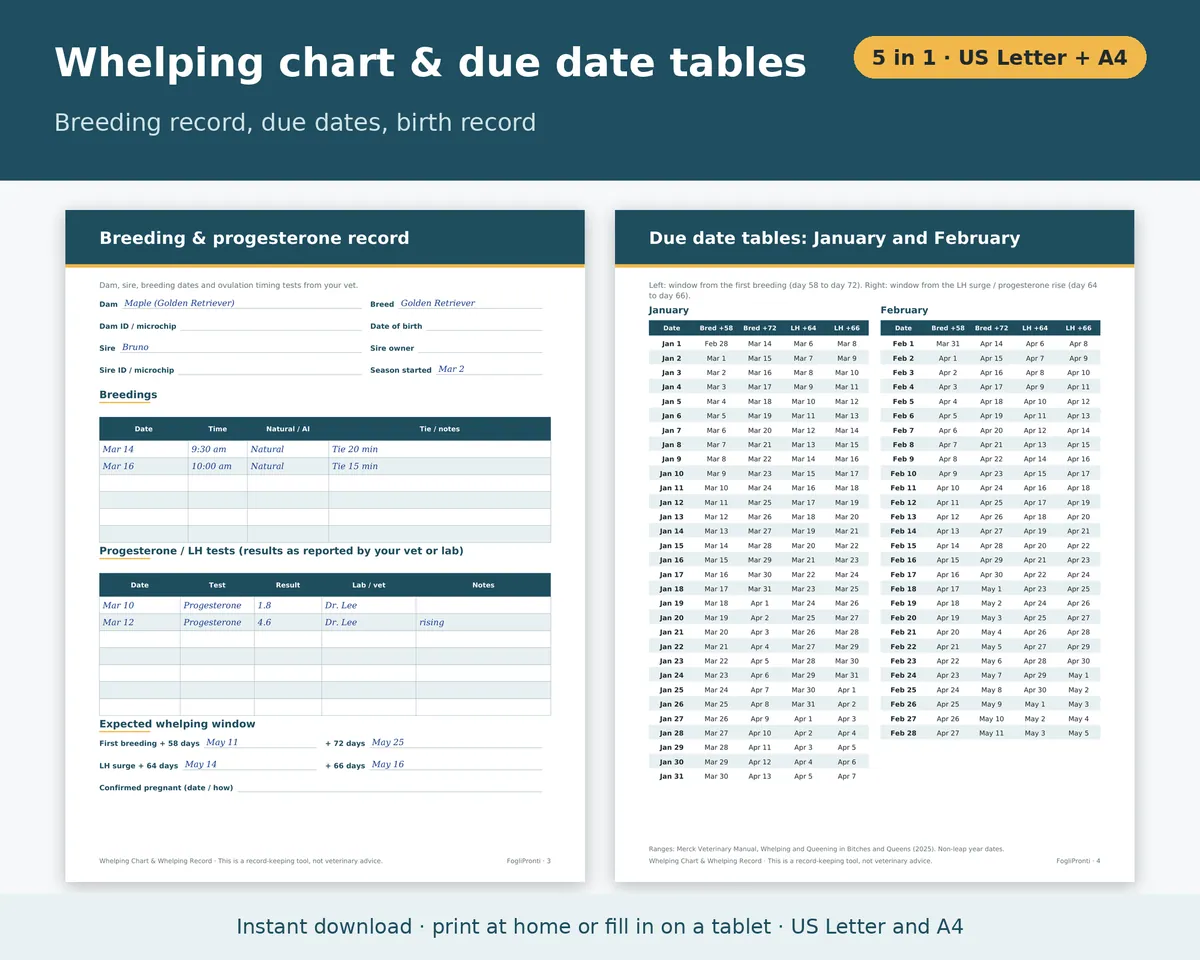Image resolution: width=1200 pixels, height=960 pixels.
Task: Click the 'LH surge + 64 days' field
Action: pos(249,765)
